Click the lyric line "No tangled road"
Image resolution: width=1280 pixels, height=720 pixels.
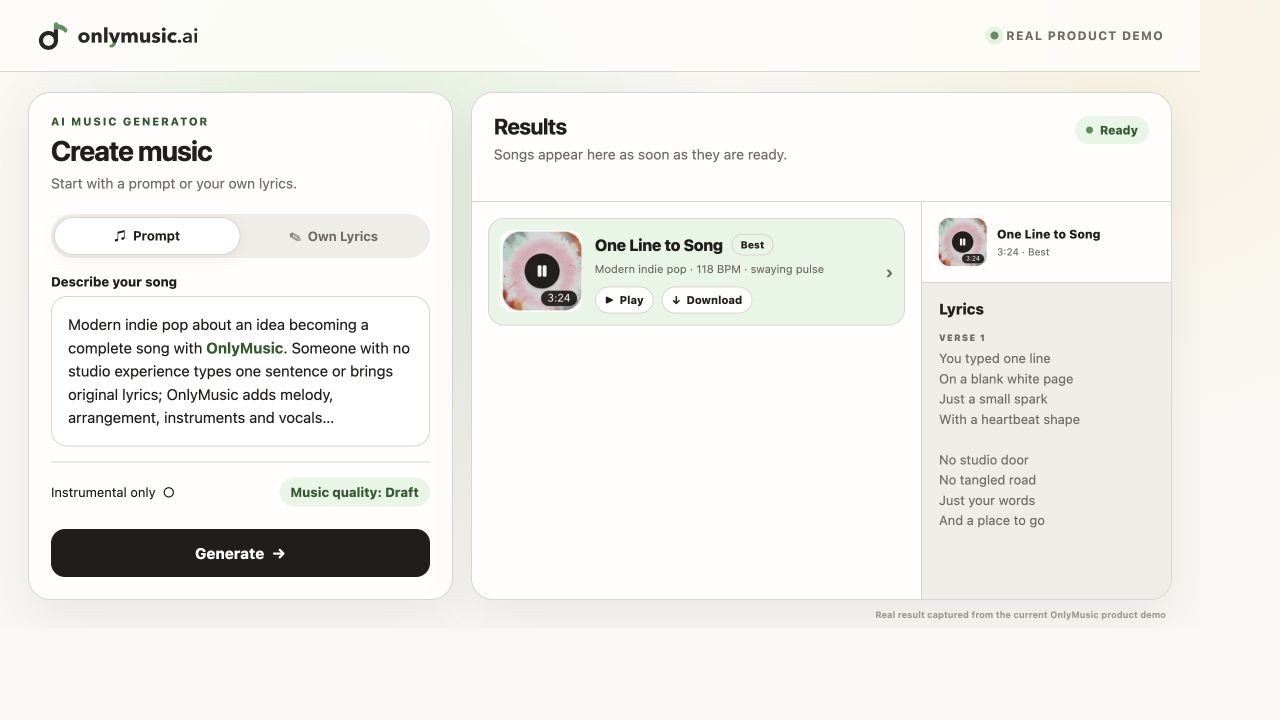pos(987,480)
